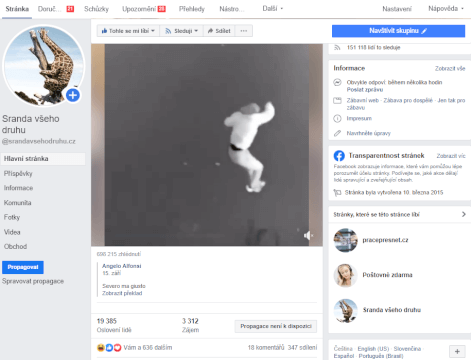Screen dimensions: 471x360
Task: Open the Nápověda dropdown
Action: (446, 9)
